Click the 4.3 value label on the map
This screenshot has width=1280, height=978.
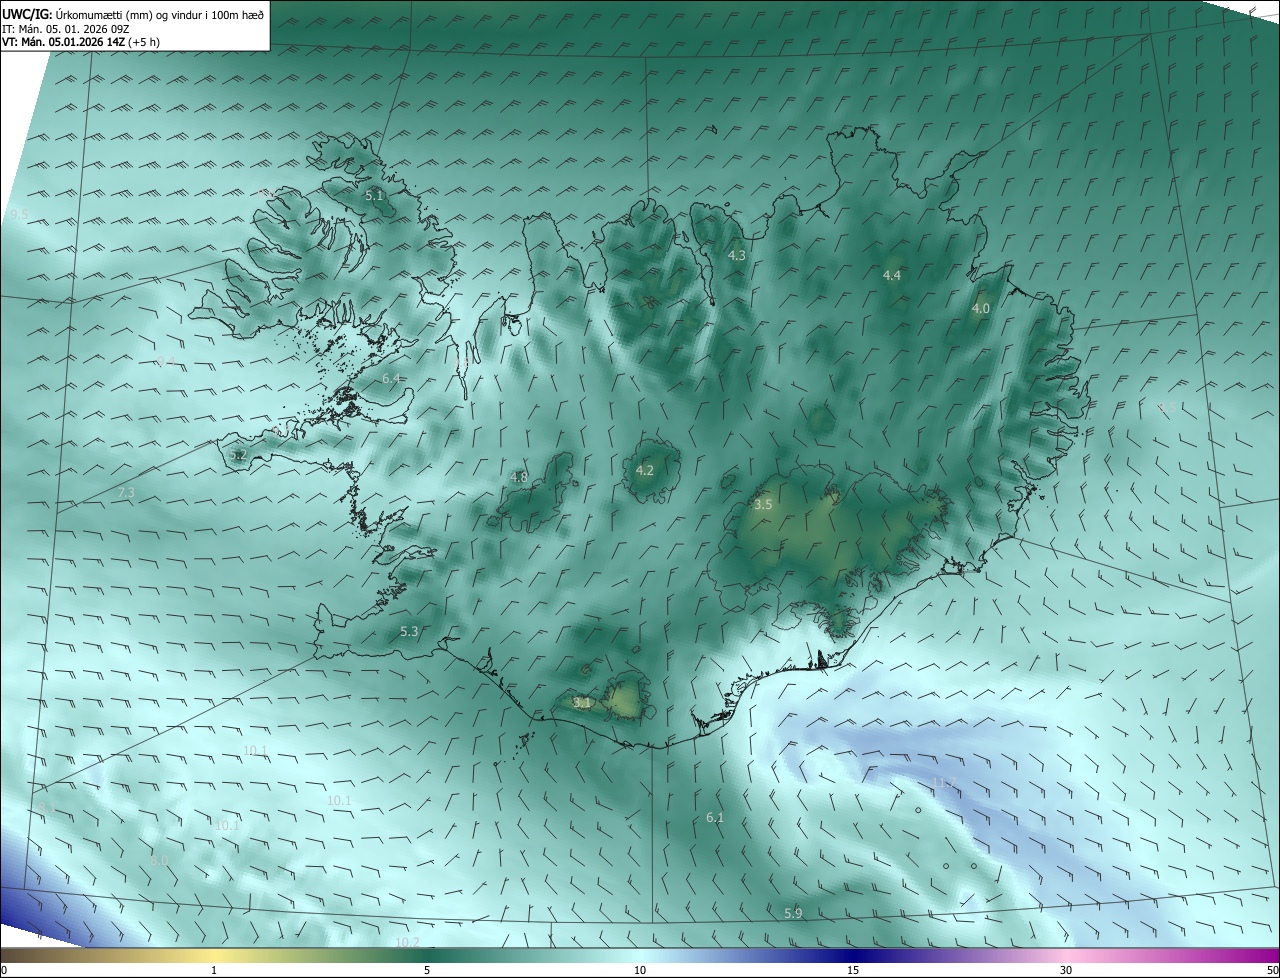(737, 256)
